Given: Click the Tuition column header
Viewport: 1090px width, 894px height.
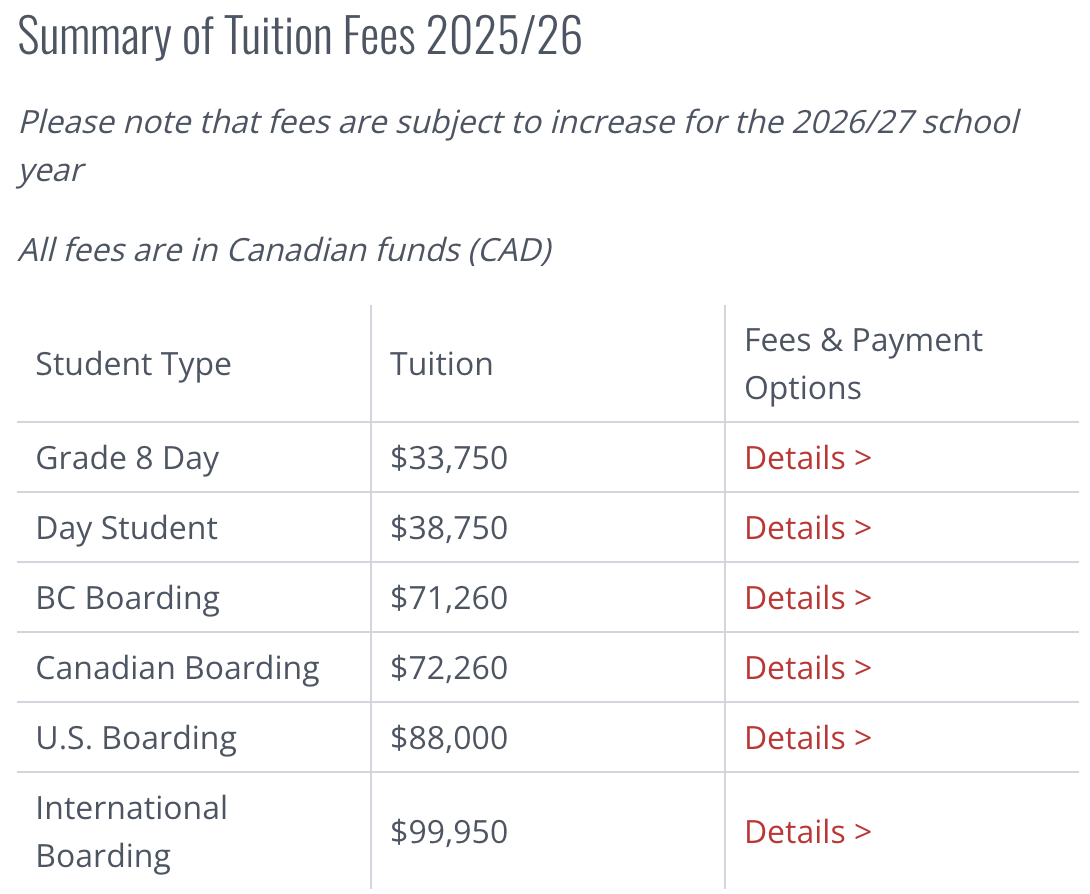Looking at the screenshot, I should click(441, 364).
